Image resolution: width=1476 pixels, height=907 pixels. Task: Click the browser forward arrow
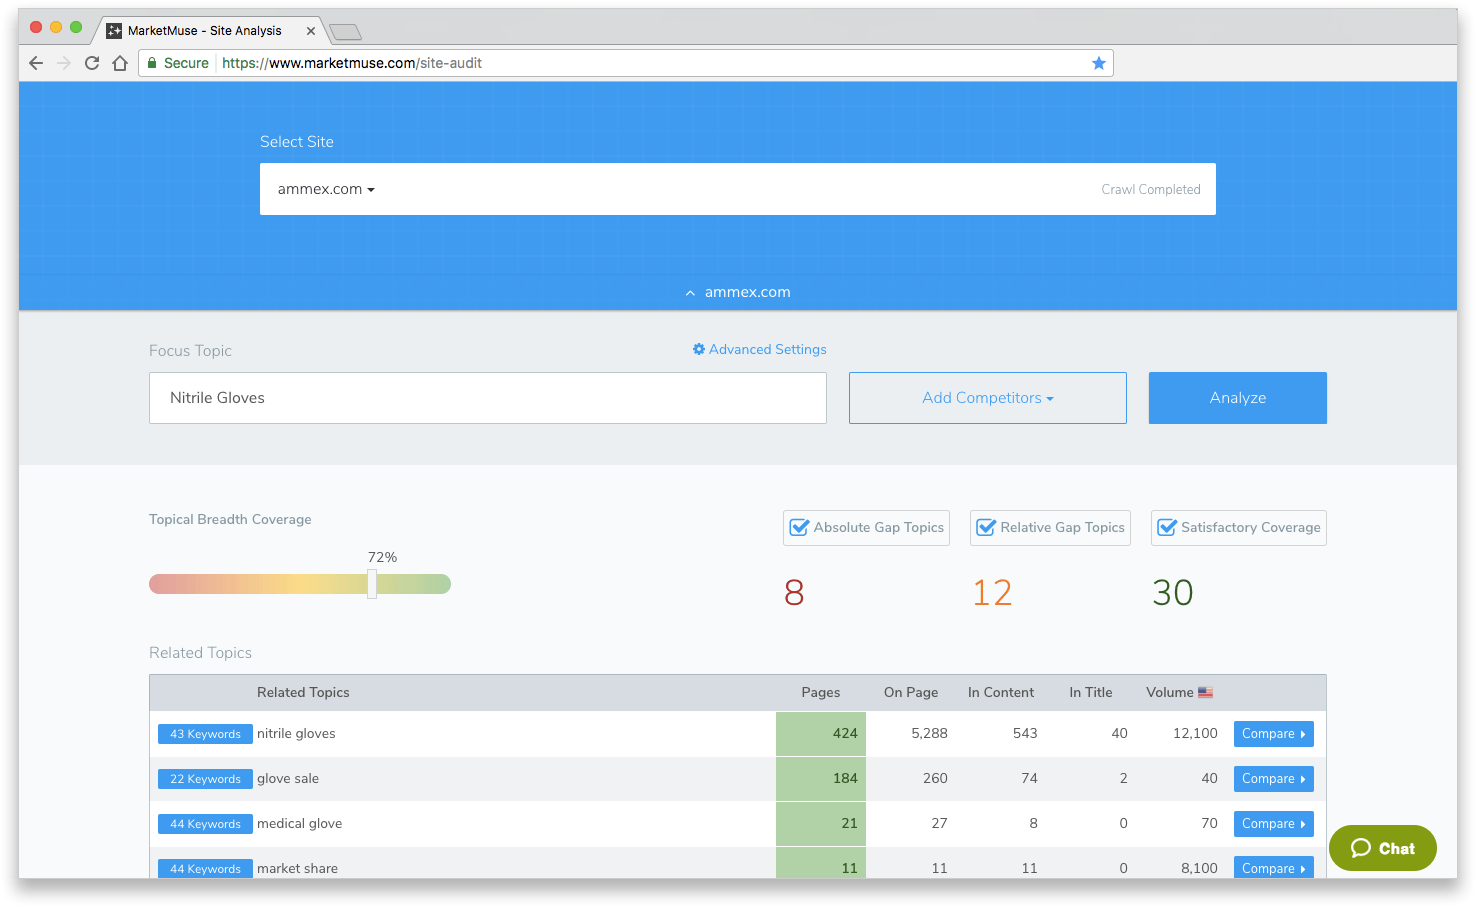pyautogui.click(x=64, y=63)
